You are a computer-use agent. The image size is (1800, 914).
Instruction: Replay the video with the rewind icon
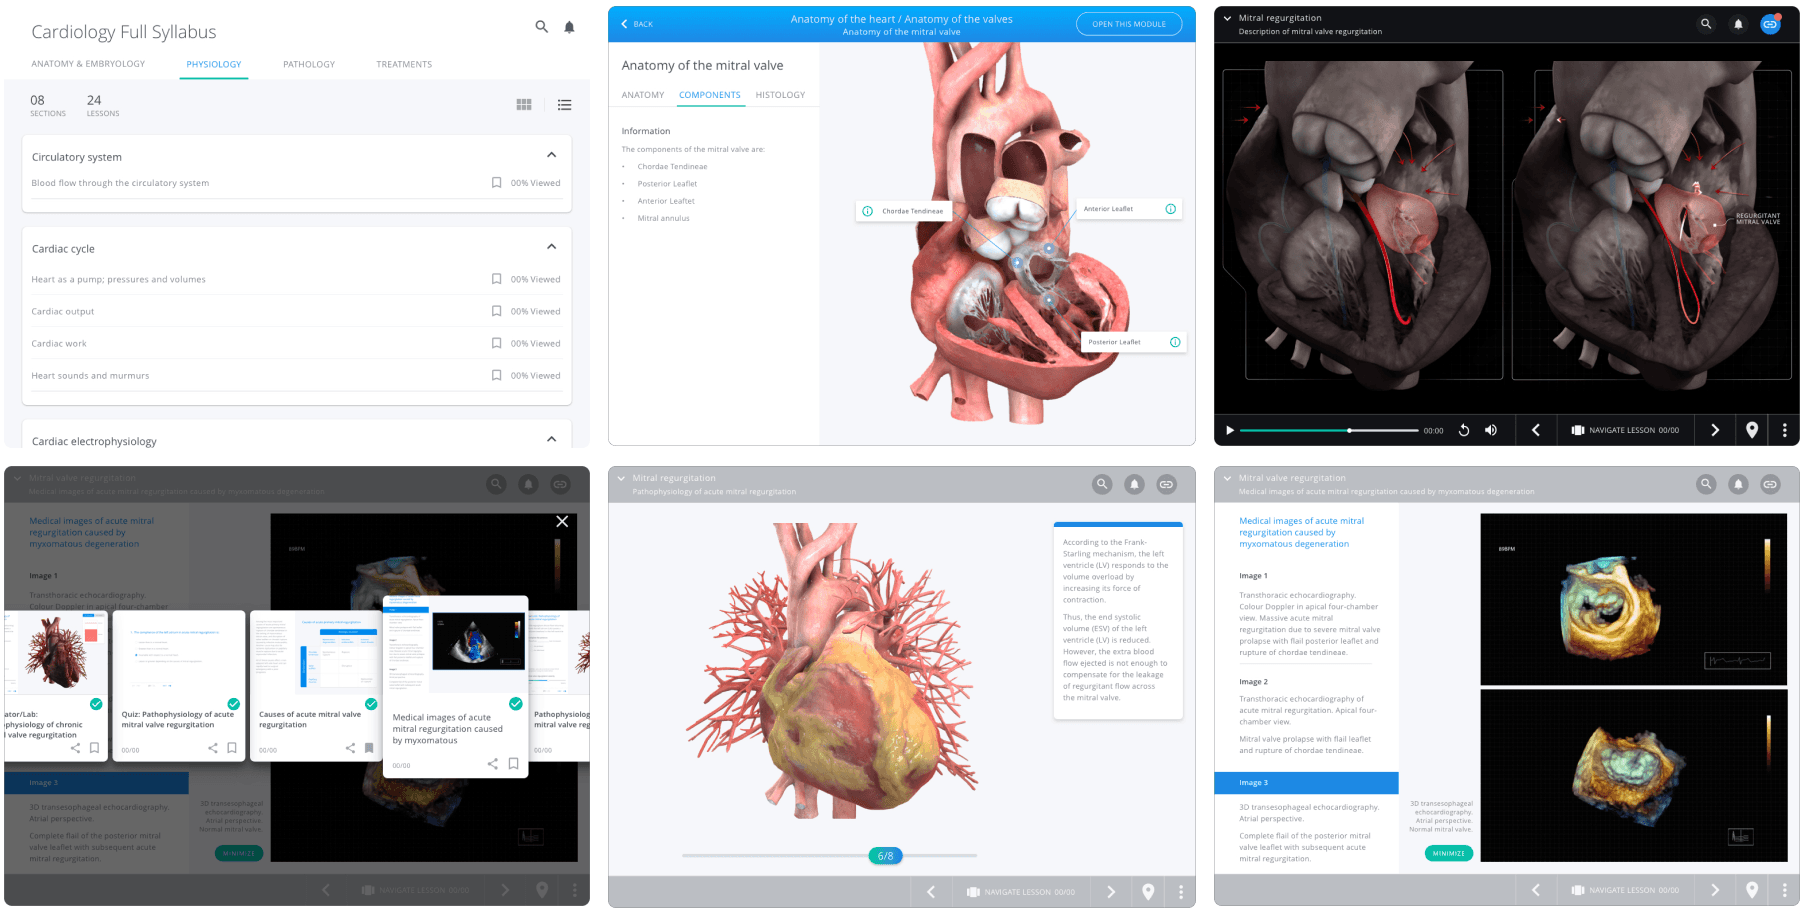tap(1464, 430)
